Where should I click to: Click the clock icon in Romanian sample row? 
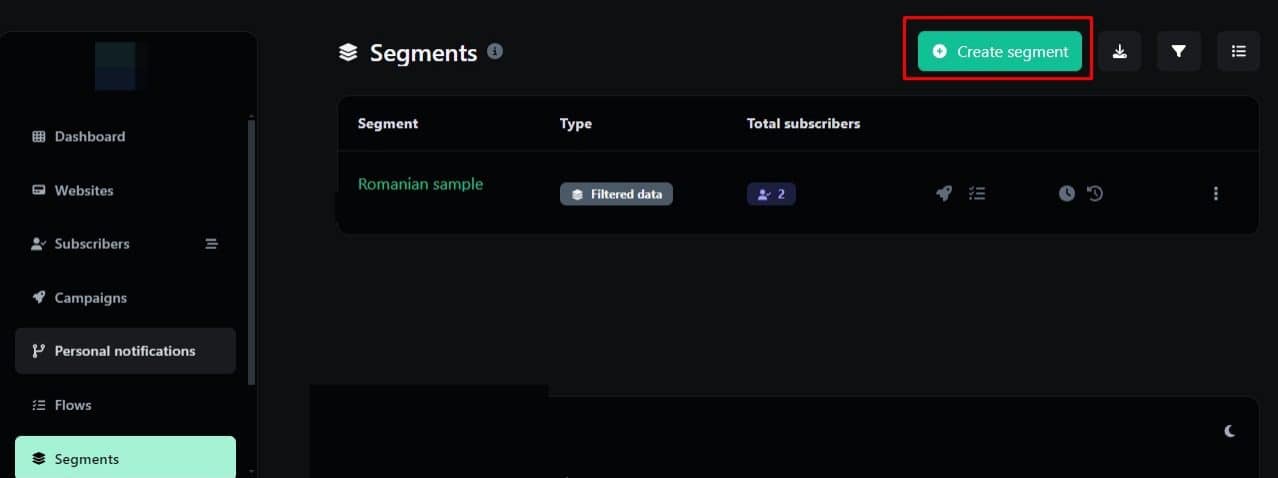point(1067,194)
